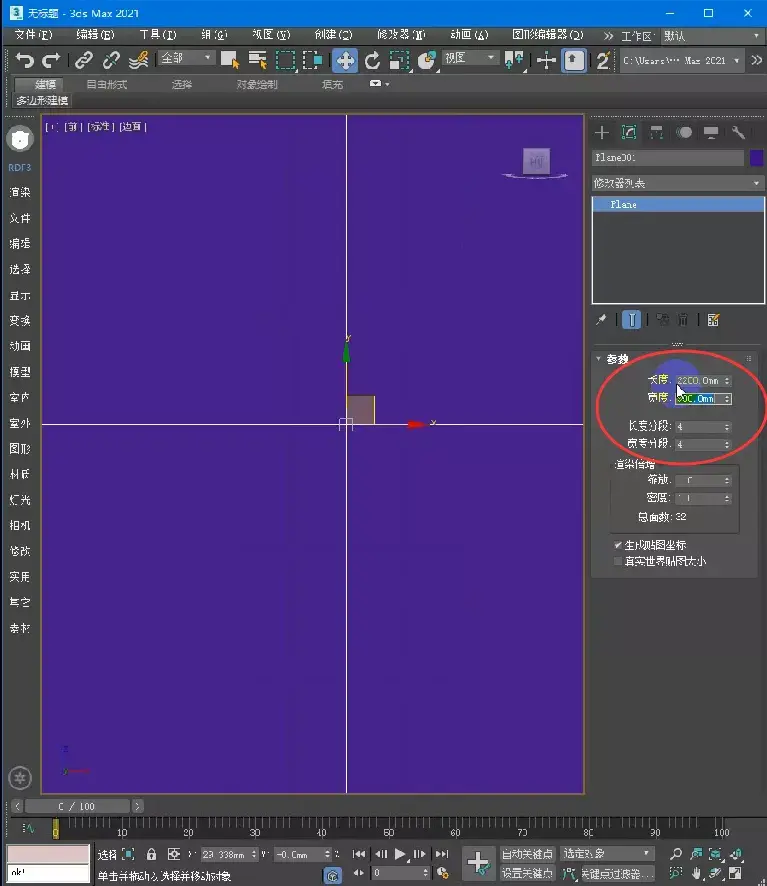Screen dimensions: 767x886
Task: Click Remove Modifier trash icon
Action: point(683,320)
